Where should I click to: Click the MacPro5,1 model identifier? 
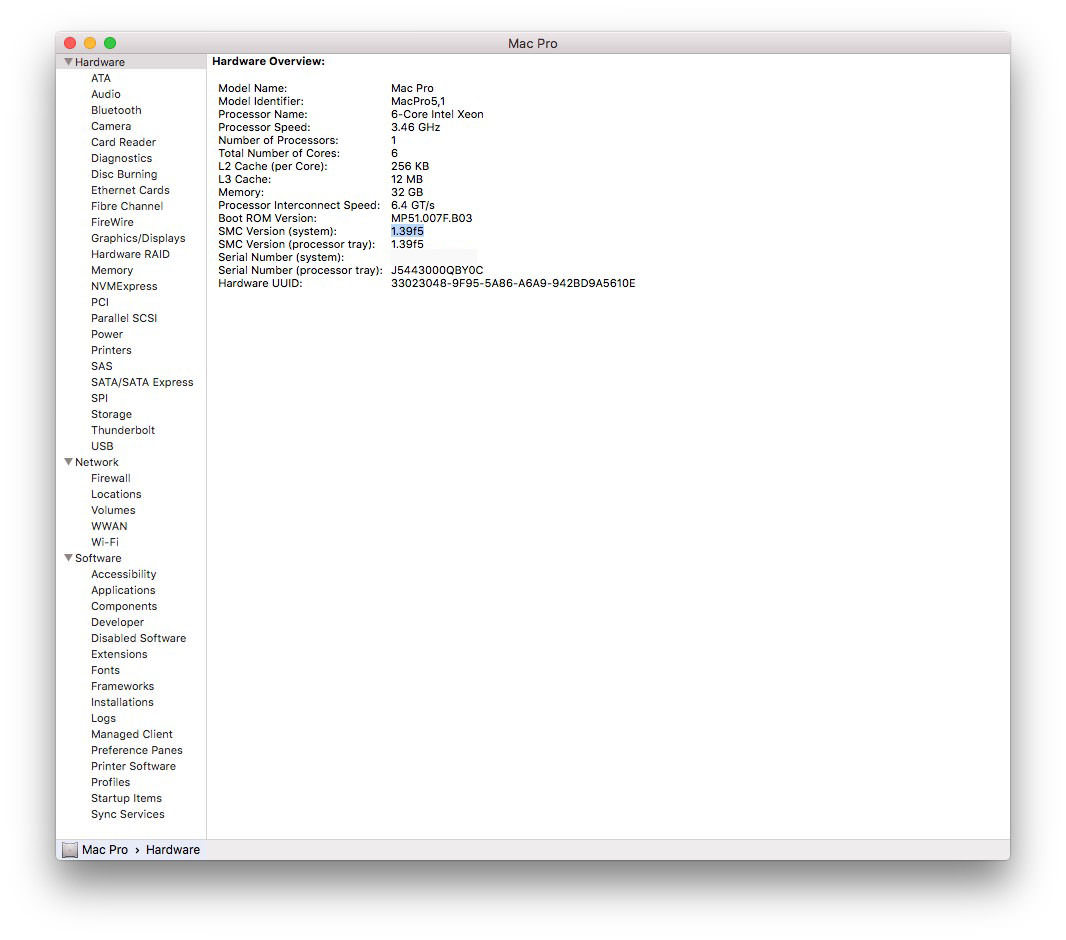(x=418, y=101)
